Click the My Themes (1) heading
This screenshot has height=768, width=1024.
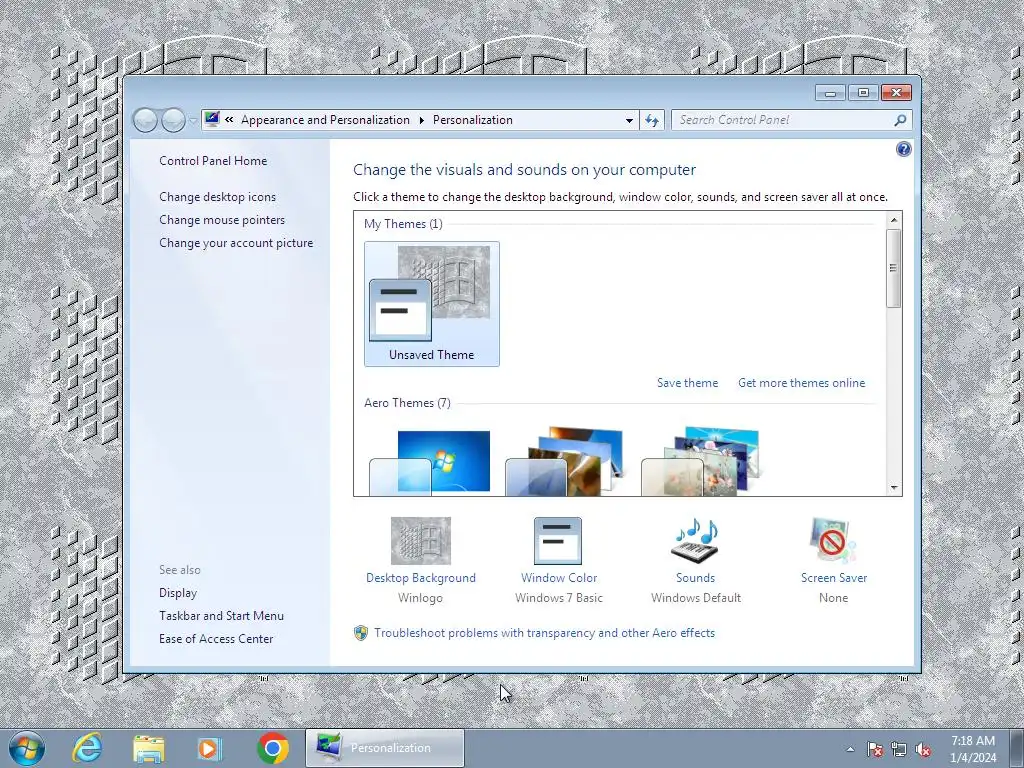[403, 224]
